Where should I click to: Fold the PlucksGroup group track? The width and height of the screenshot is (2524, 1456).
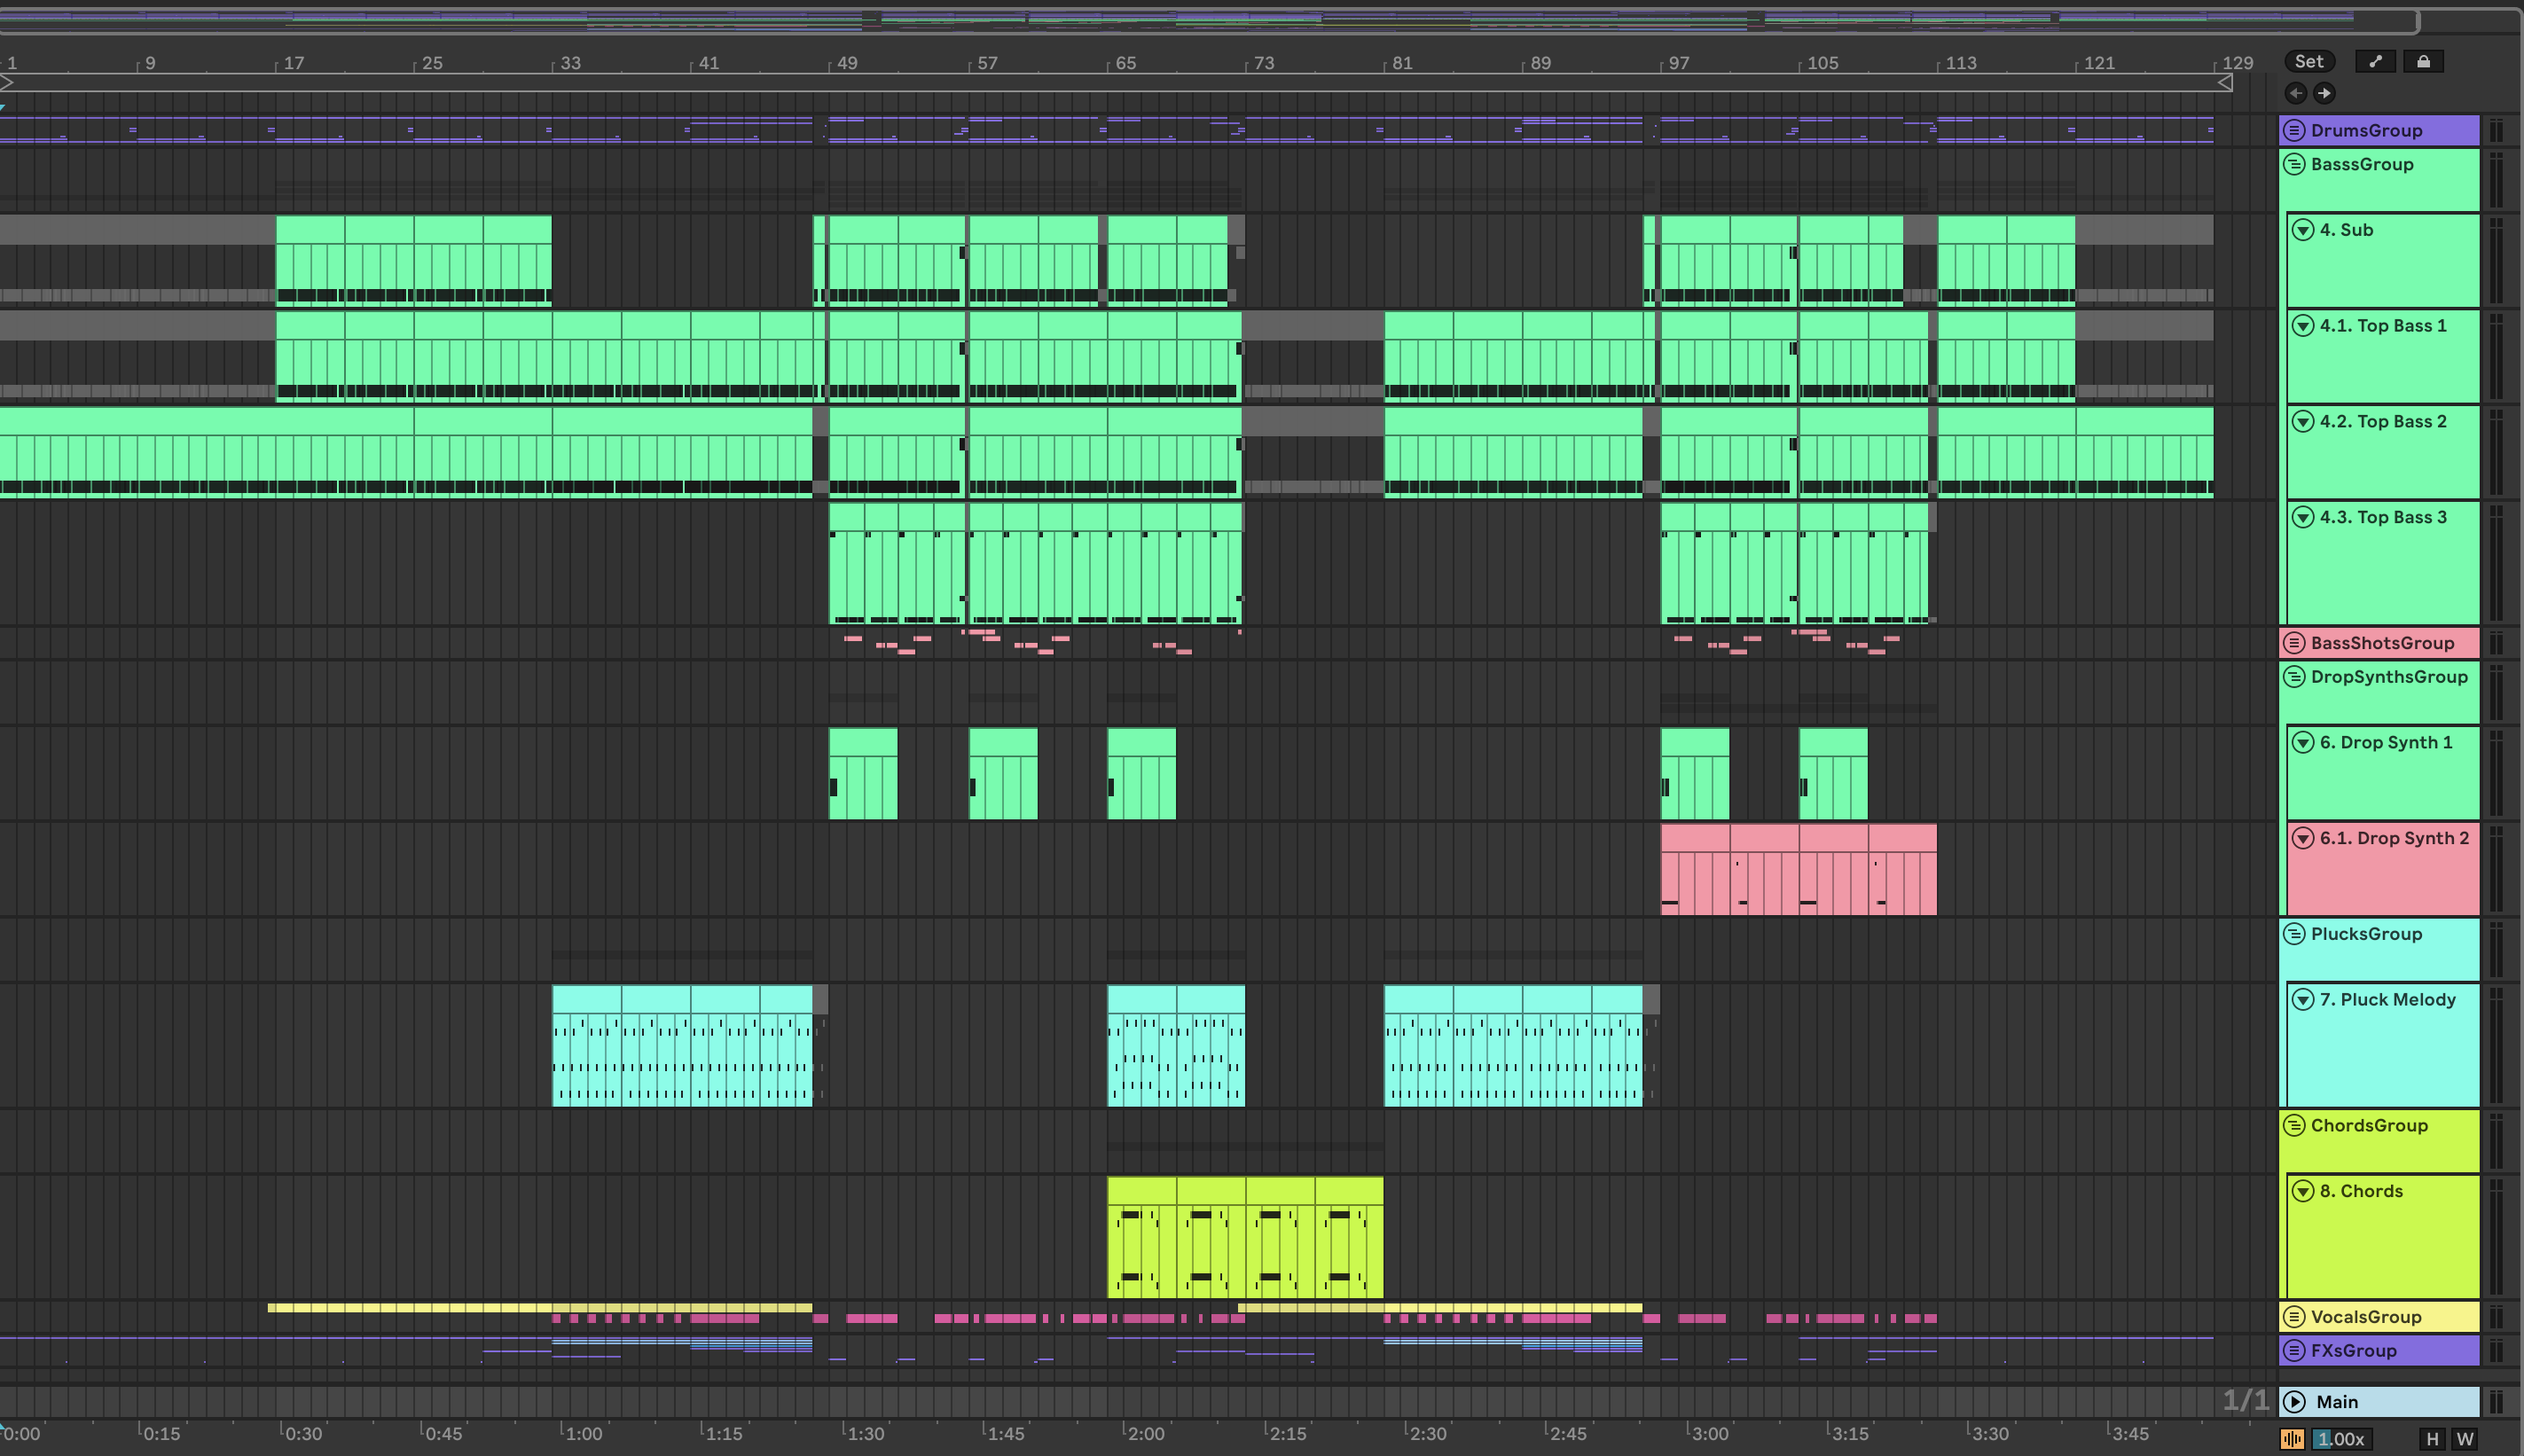2295,934
